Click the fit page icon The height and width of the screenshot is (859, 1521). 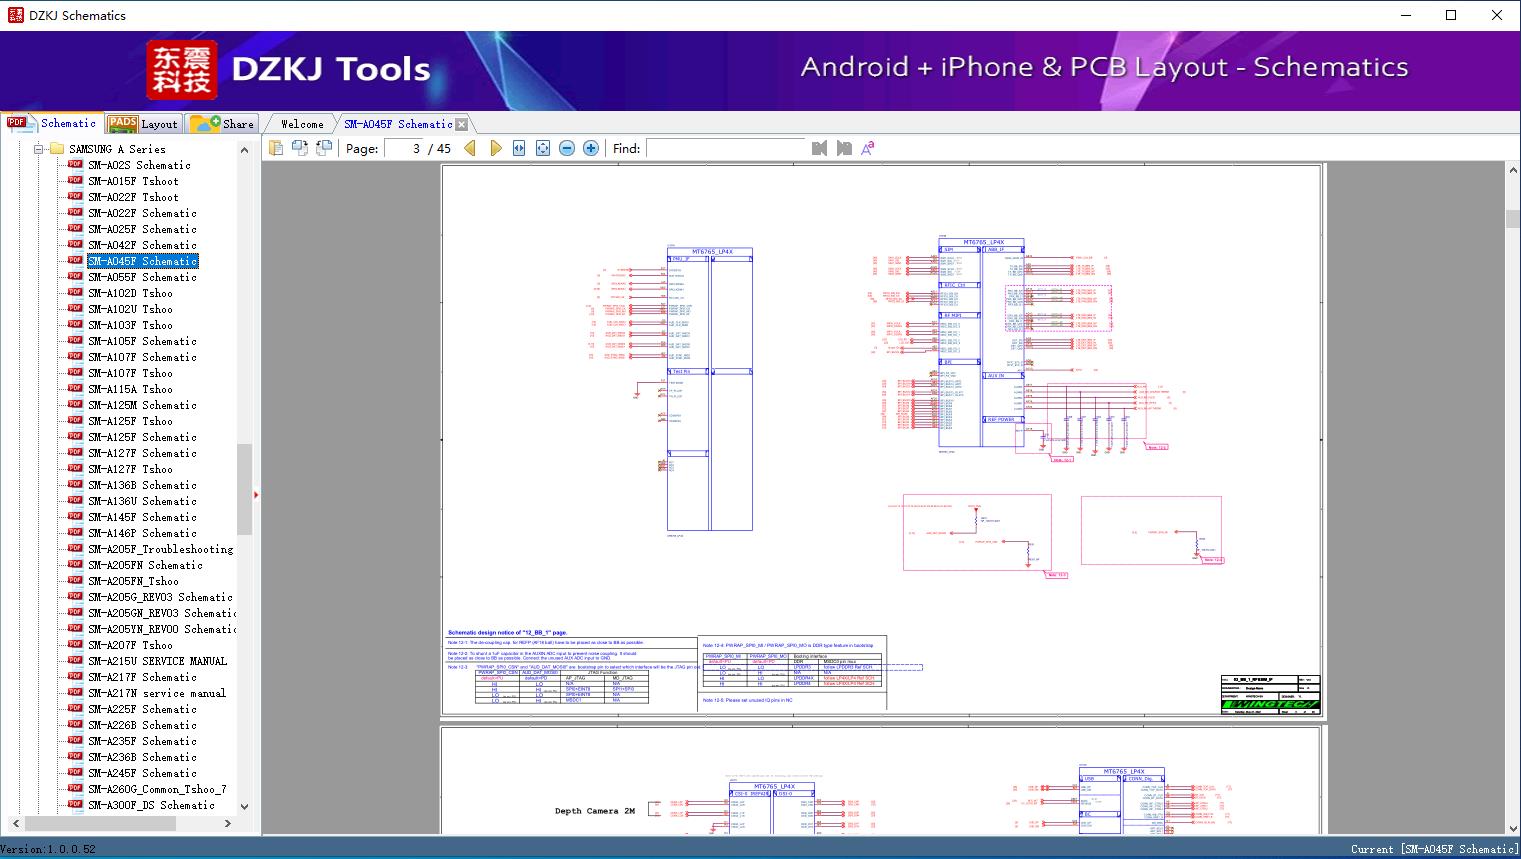(x=543, y=148)
